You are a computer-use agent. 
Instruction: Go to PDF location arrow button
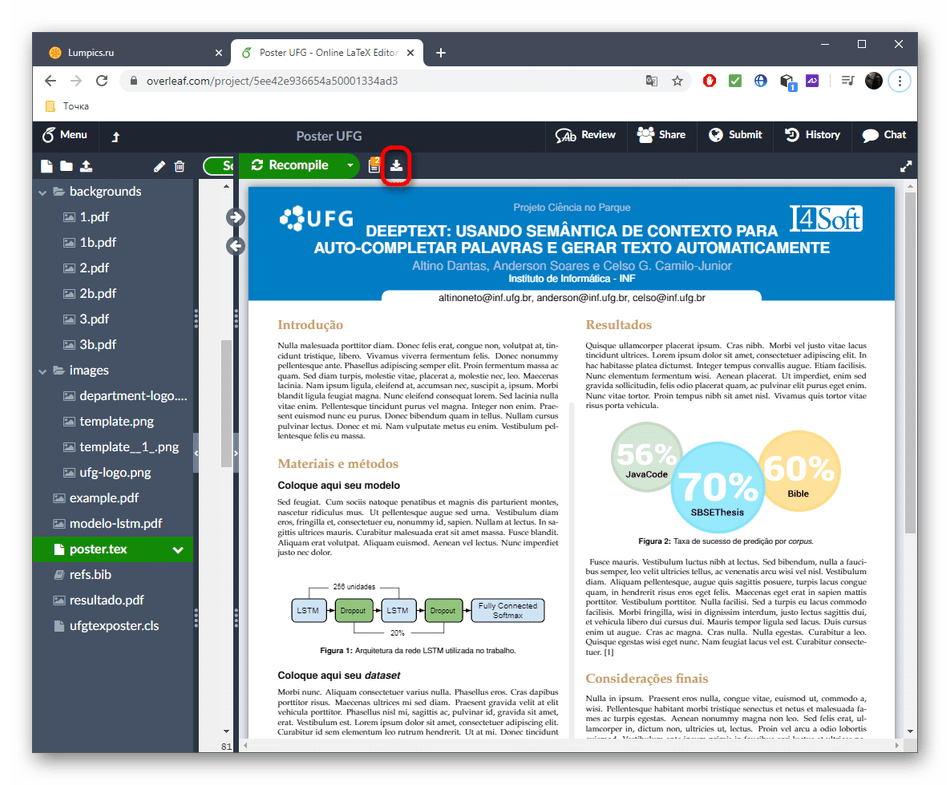click(236, 217)
